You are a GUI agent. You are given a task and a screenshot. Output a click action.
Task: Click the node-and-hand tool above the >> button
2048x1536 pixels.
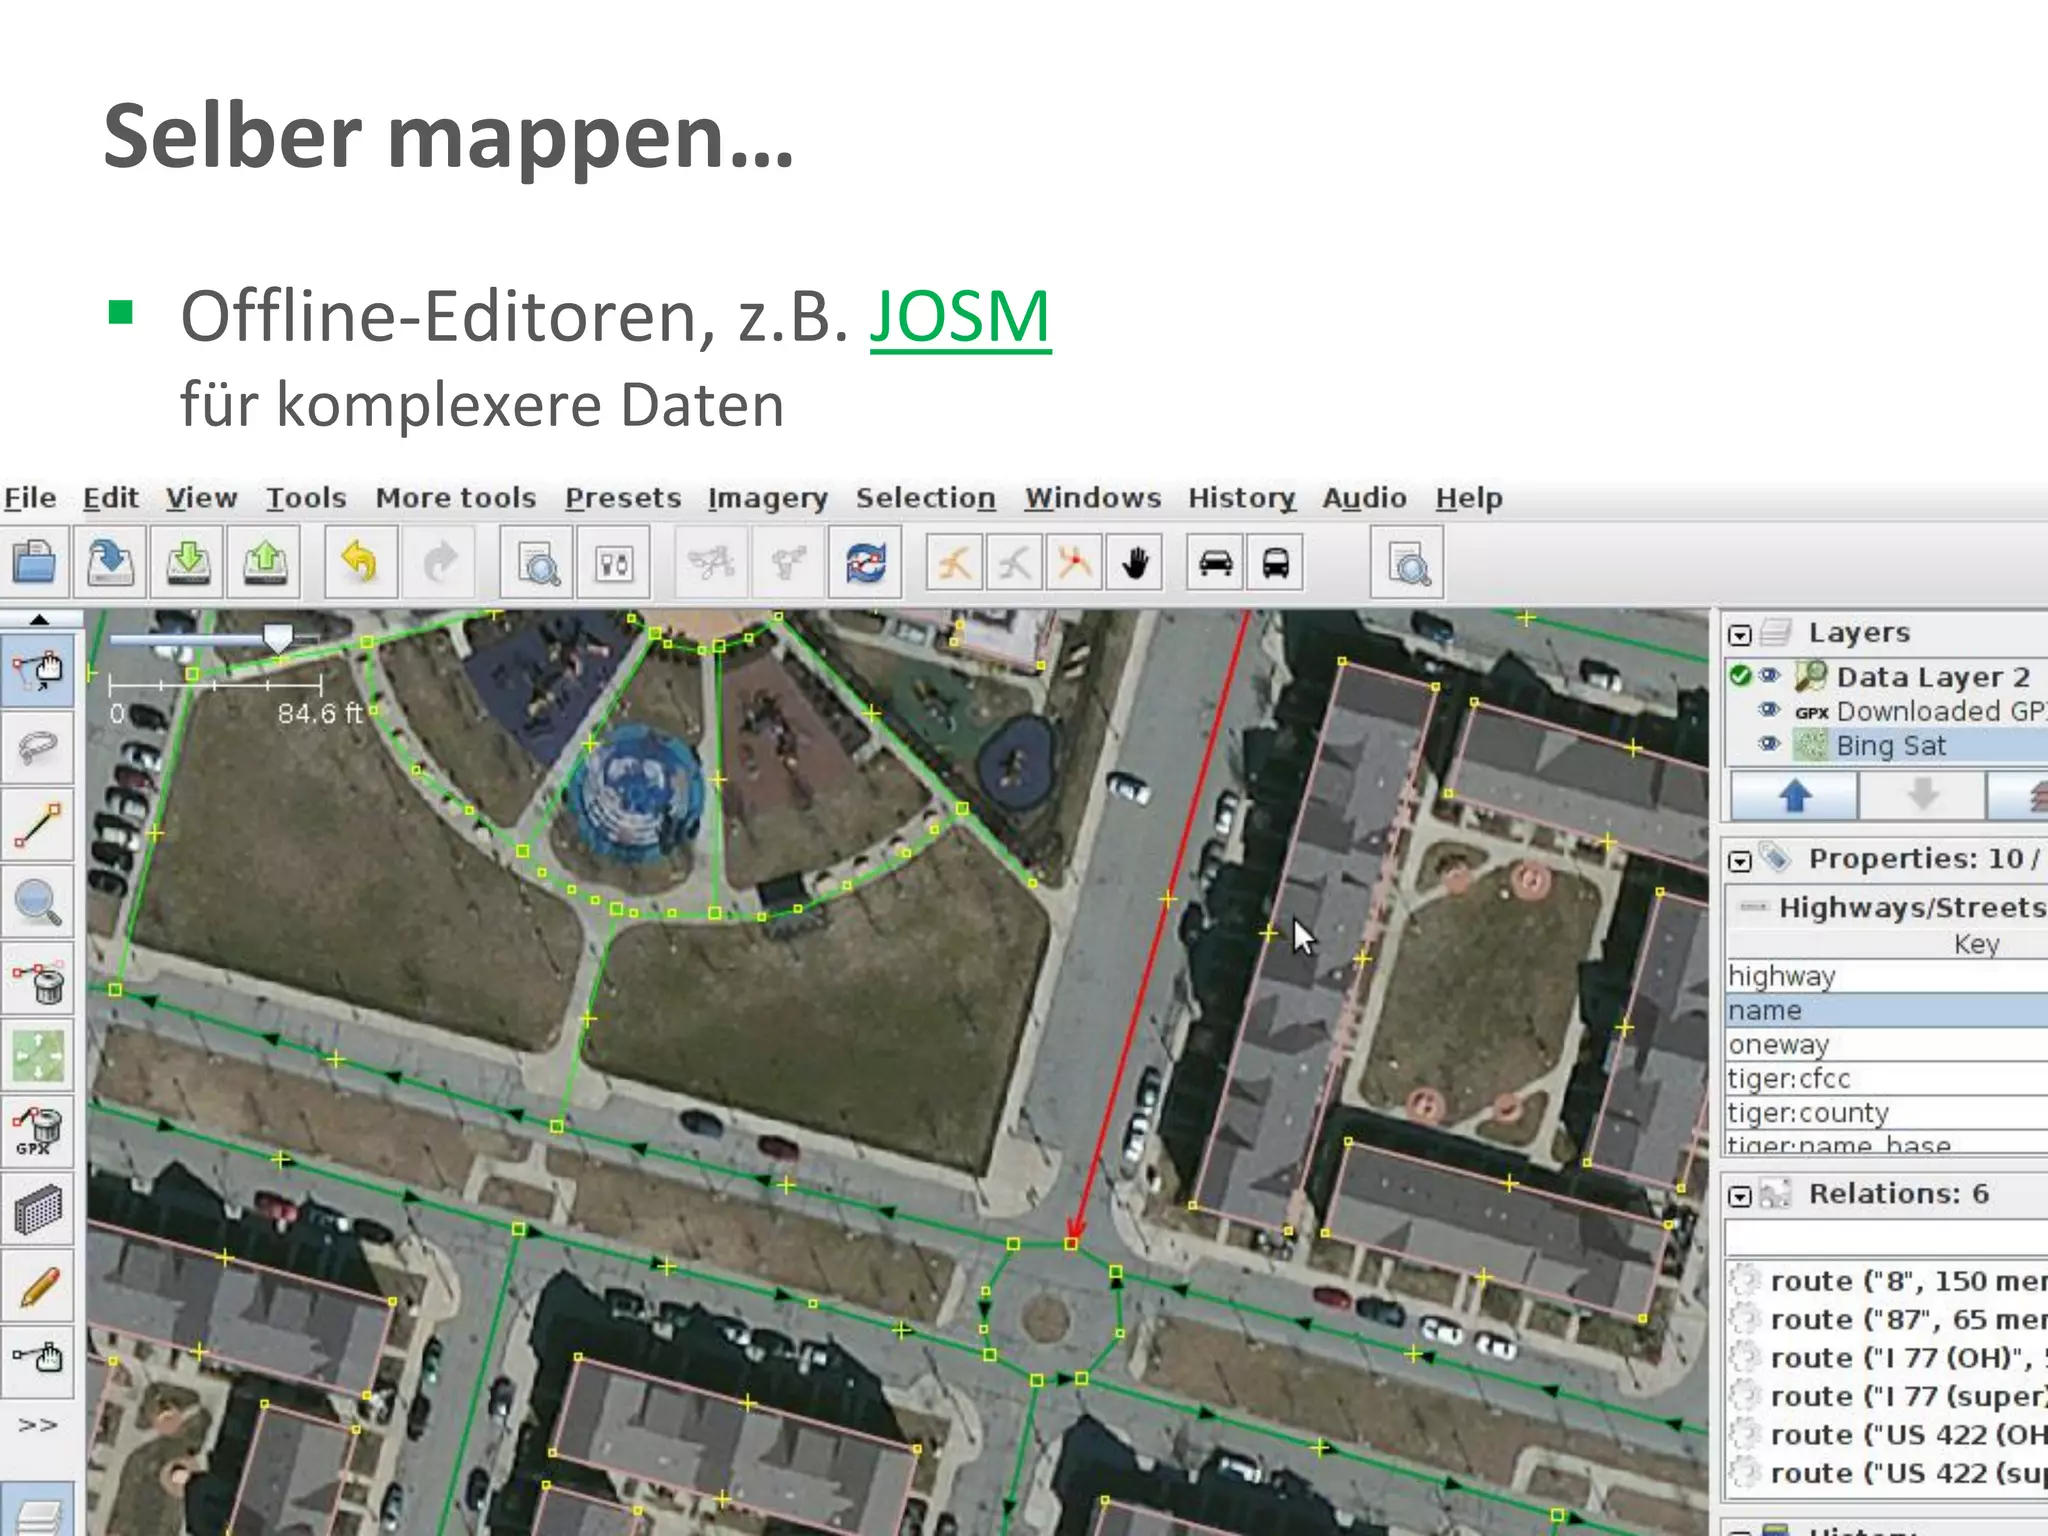coord(38,1360)
